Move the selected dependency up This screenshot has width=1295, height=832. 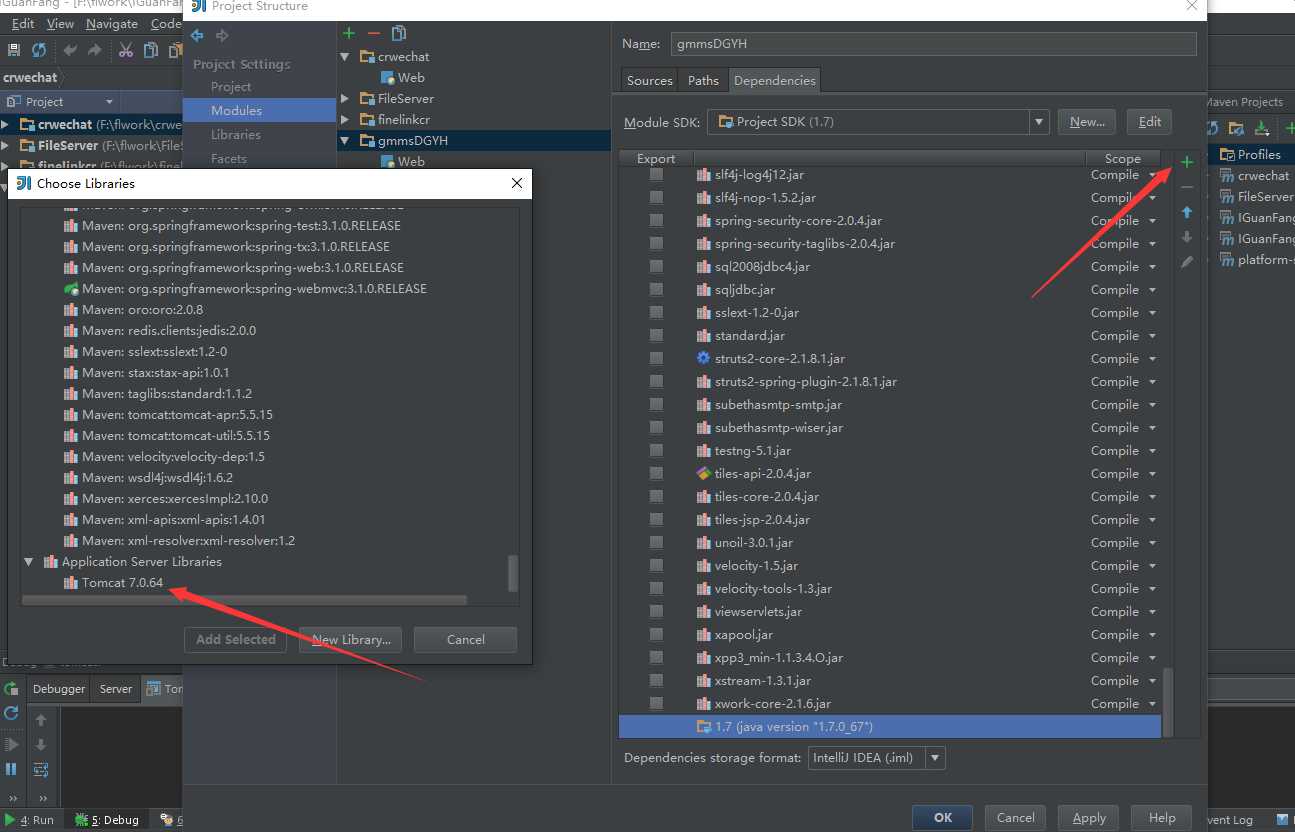(x=1187, y=213)
